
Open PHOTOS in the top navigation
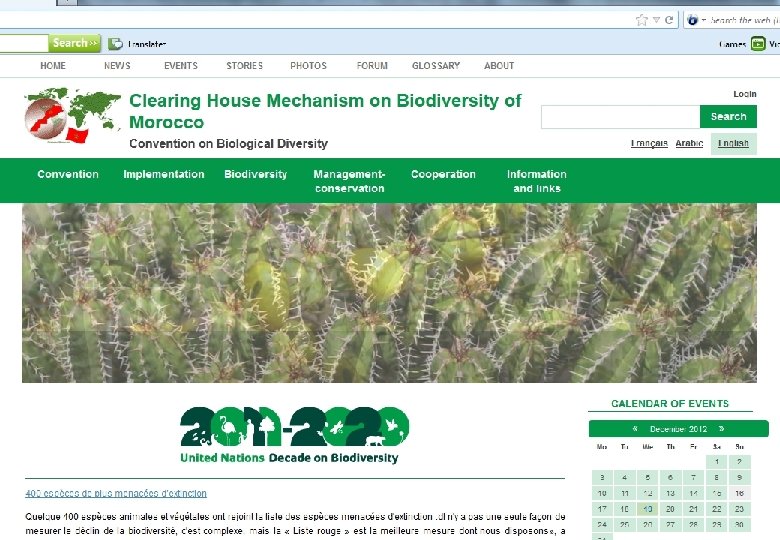[308, 66]
